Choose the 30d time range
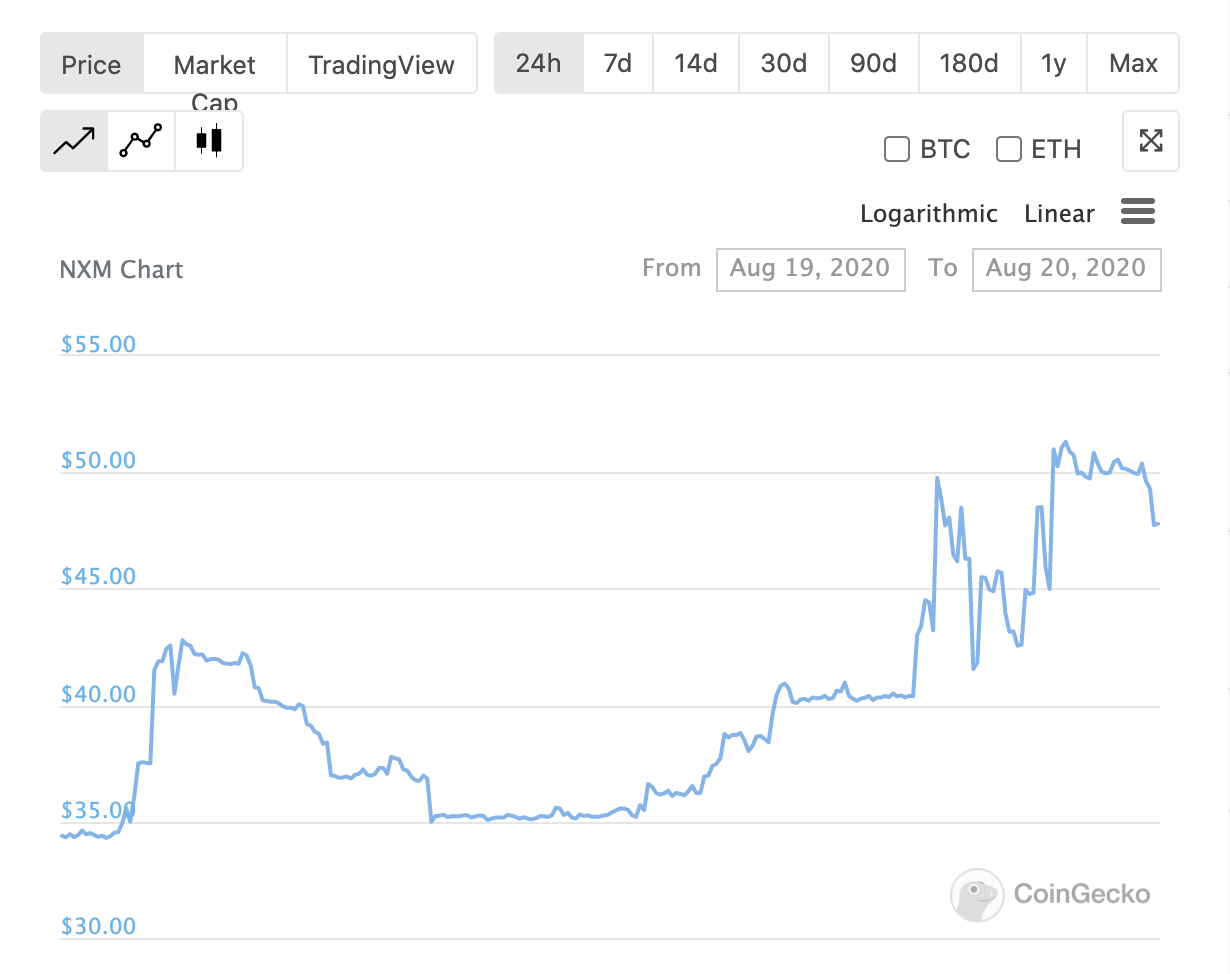This screenshot has height=974, width=1230. (783, 64)
